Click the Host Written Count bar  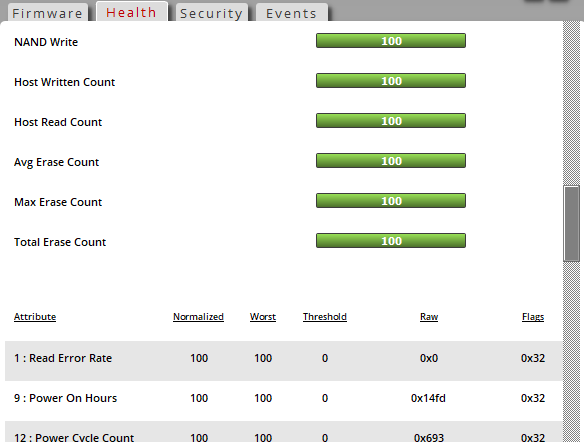pos(391,80)
